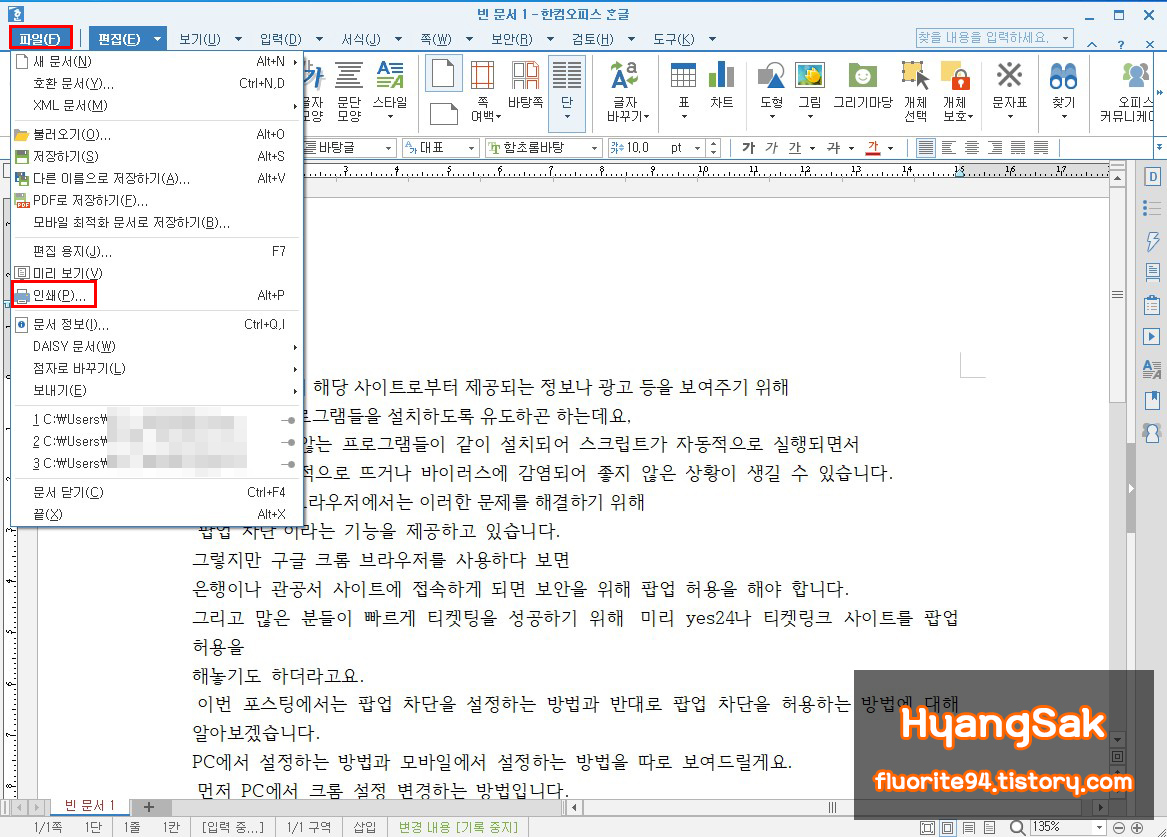Screen dimensions: 1167x837
Task: Choose 인쇄(P)... from File menu
Action: click(x=157, y=295)
